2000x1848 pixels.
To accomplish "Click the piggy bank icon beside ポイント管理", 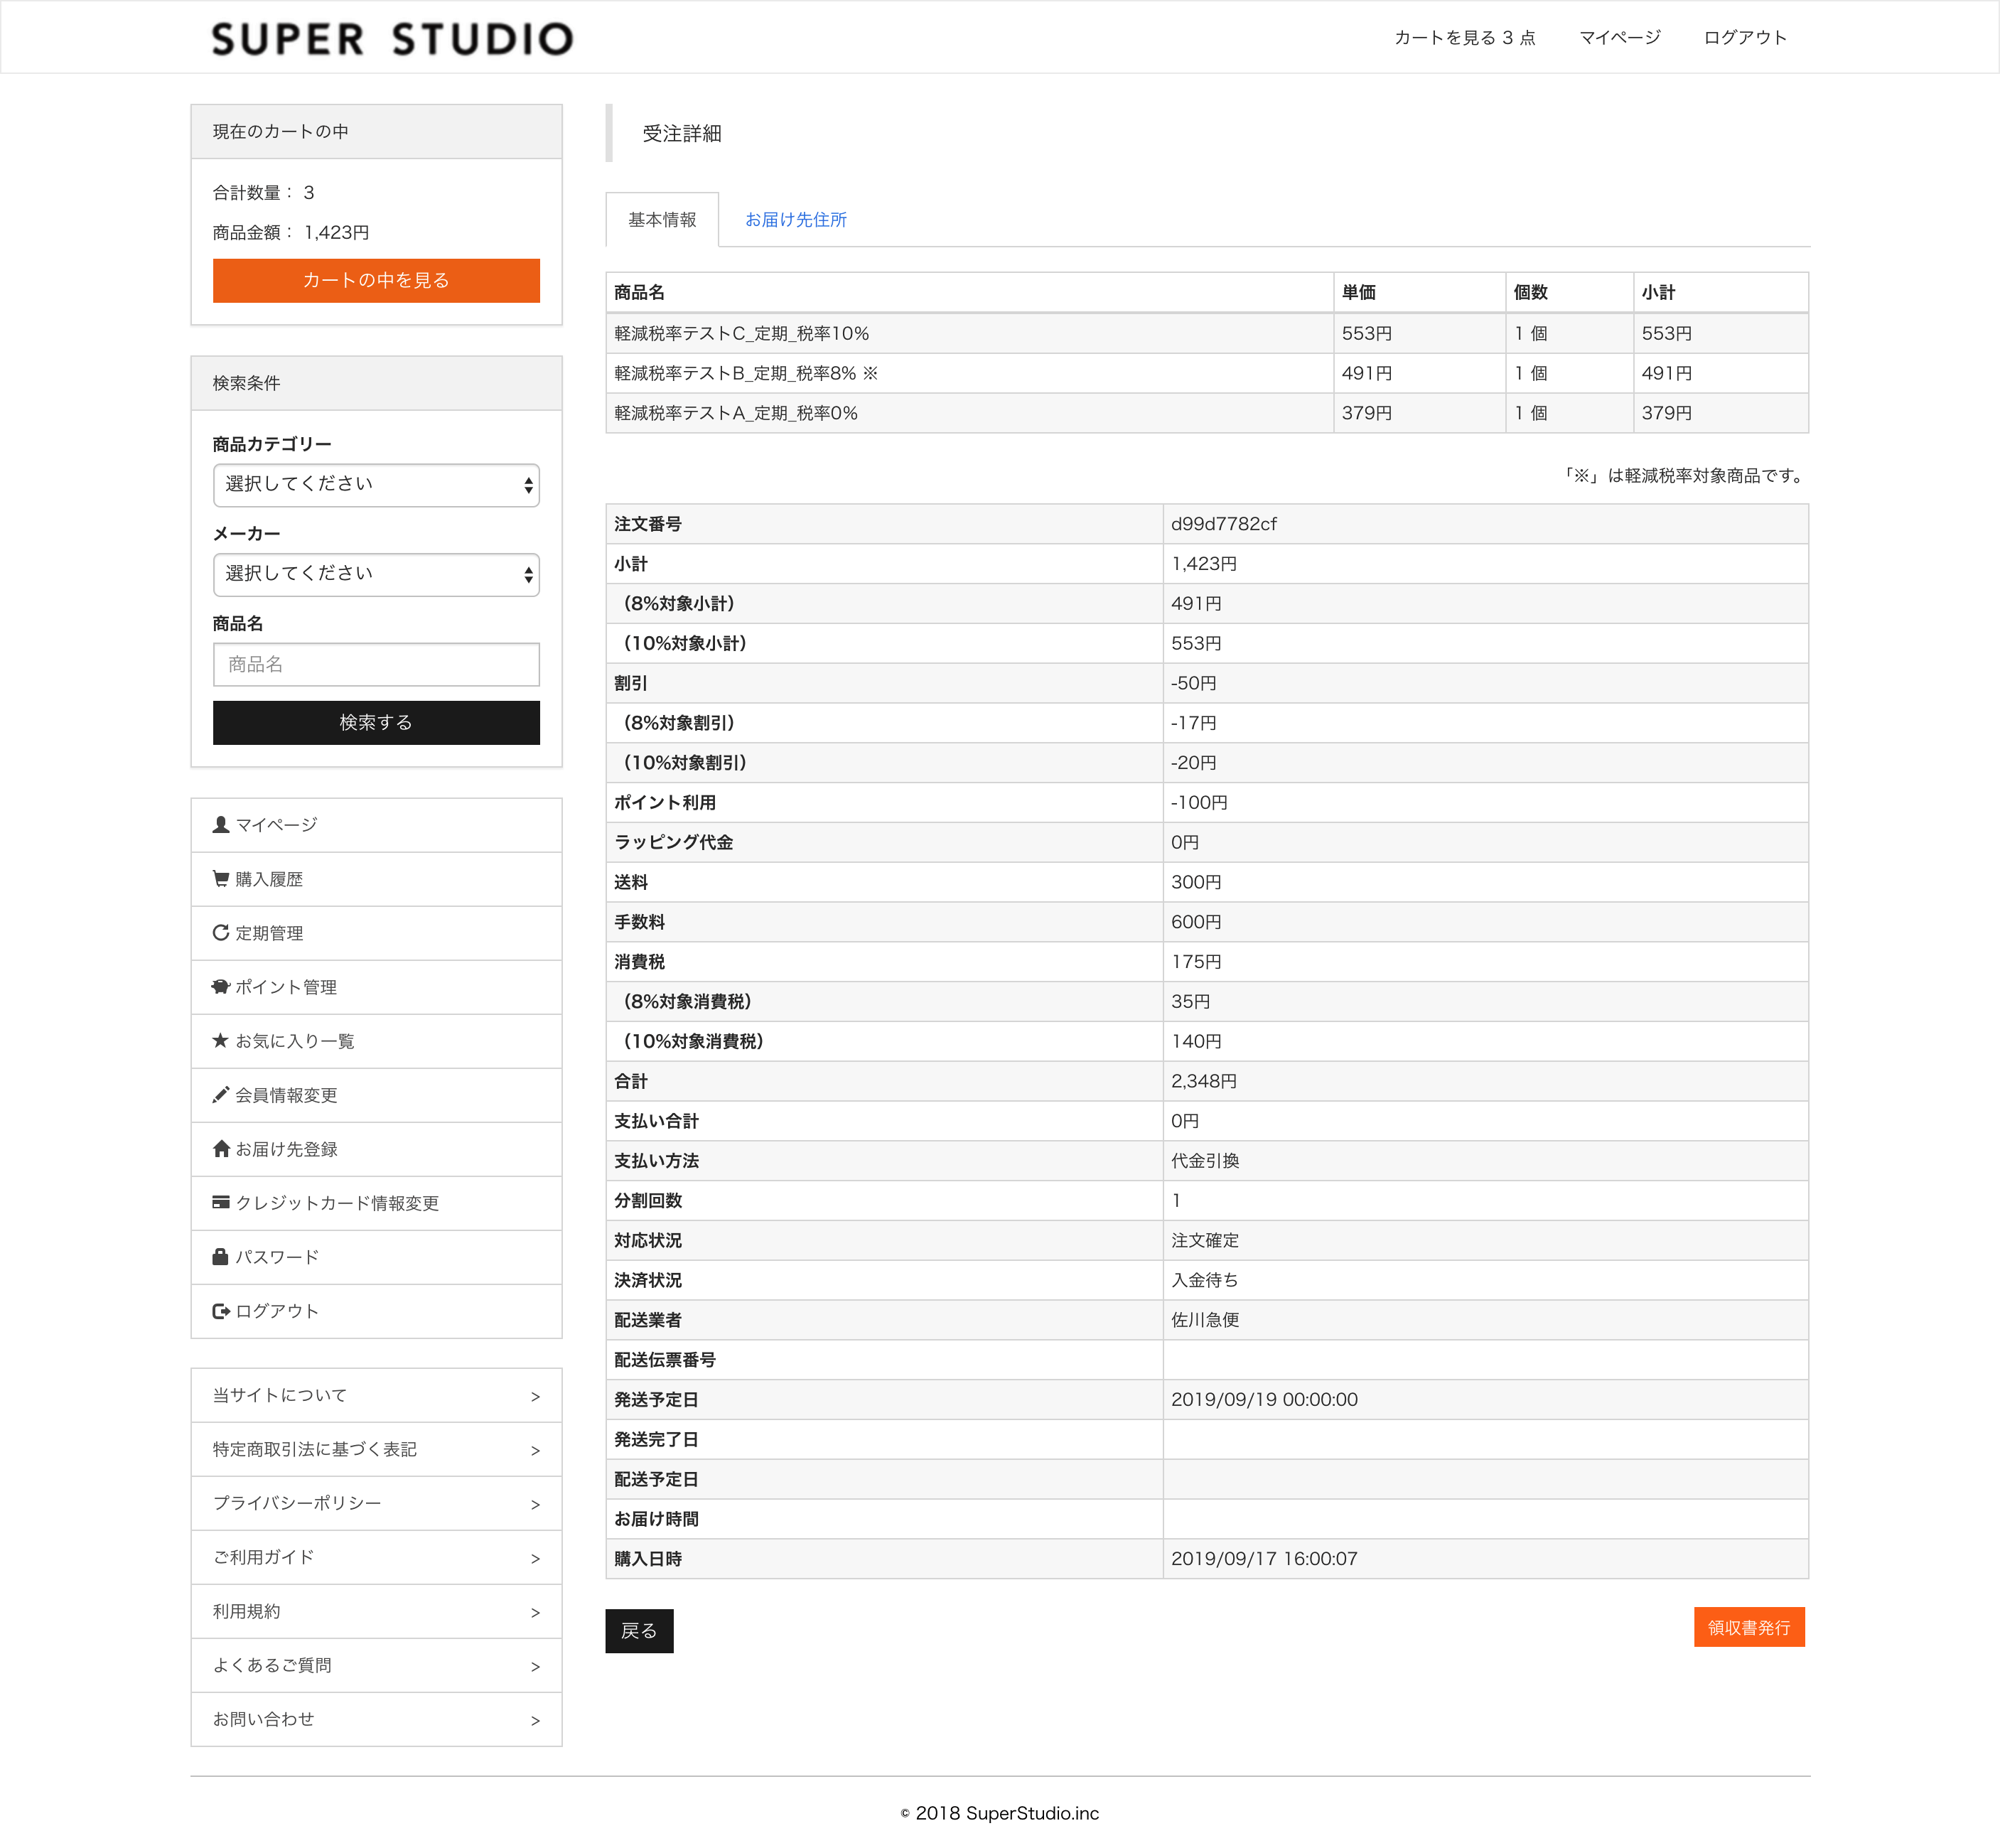I will [221, 987].
